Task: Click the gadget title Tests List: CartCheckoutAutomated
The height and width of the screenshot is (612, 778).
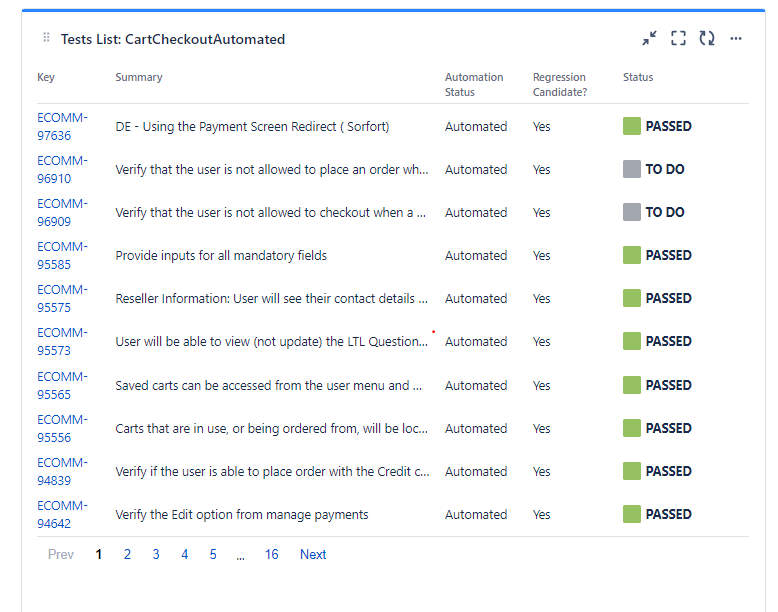Action: pos(173,39)
